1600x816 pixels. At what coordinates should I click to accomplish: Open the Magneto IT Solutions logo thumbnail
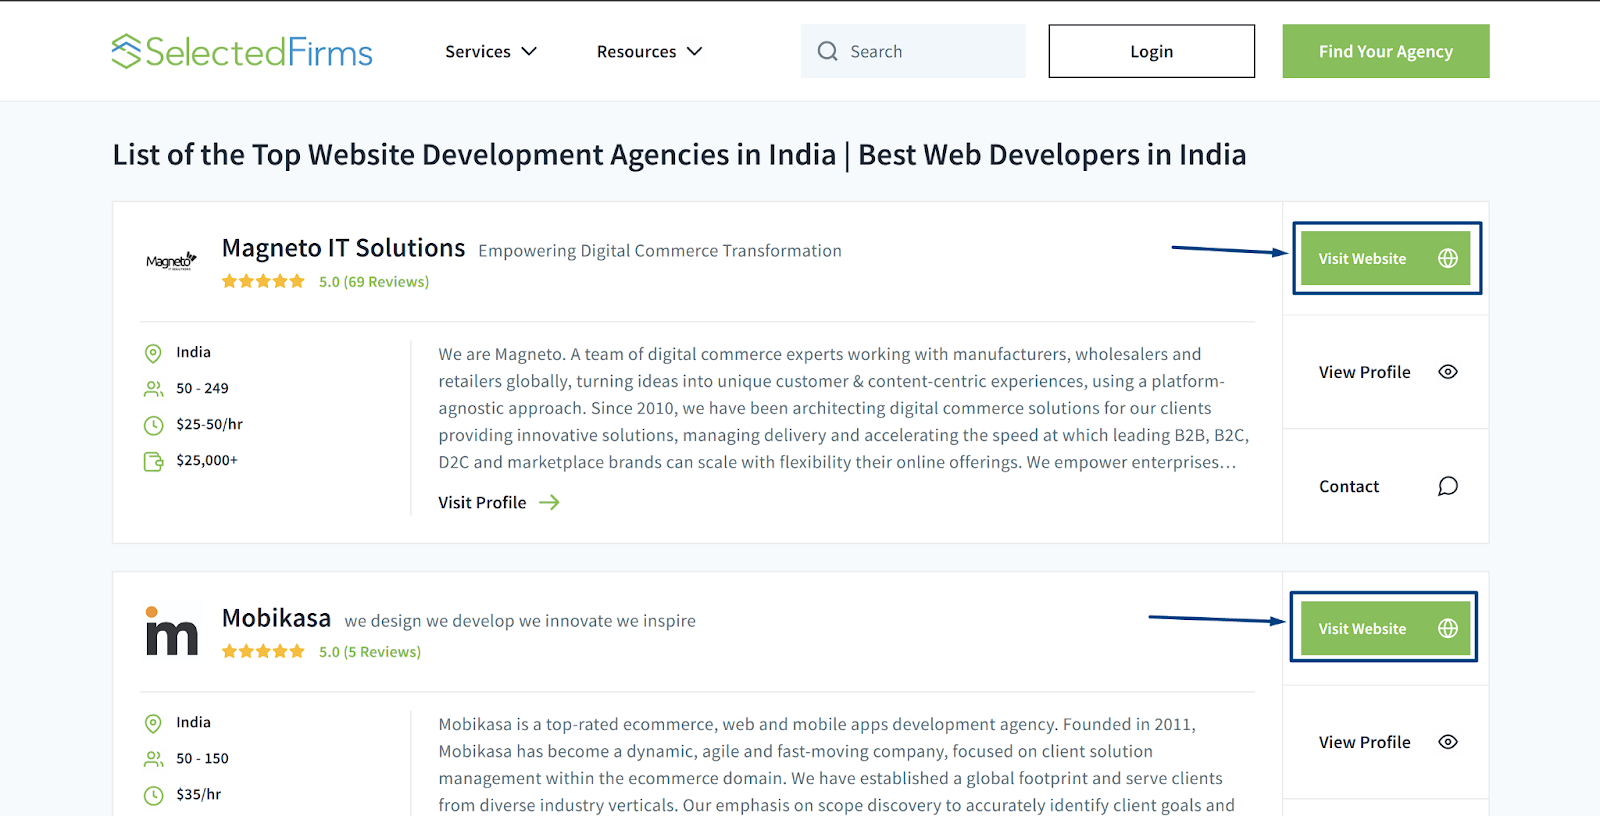pyautogui.click(x=171, y=261)
